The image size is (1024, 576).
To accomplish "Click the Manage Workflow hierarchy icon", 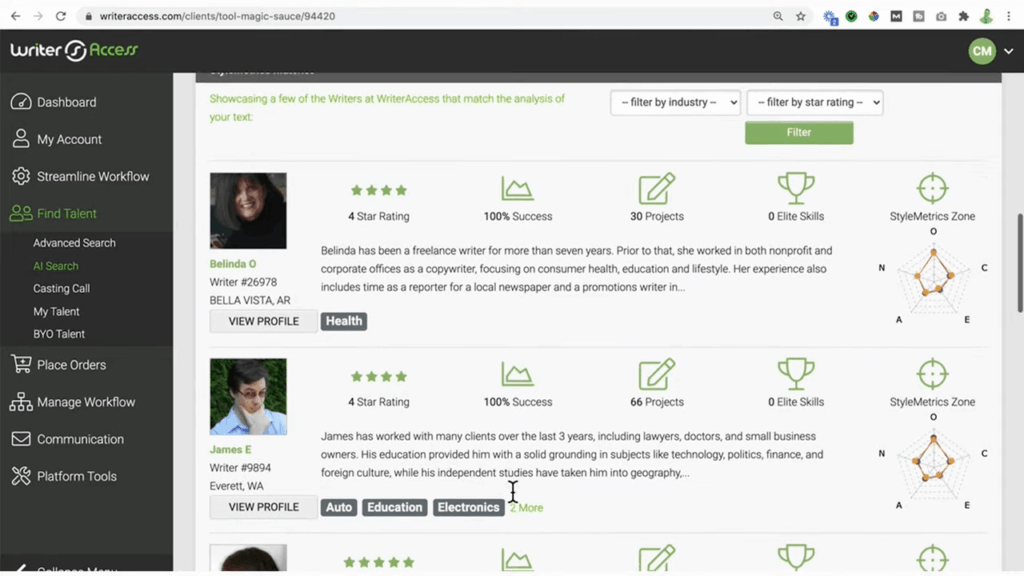I will (21, 402).
